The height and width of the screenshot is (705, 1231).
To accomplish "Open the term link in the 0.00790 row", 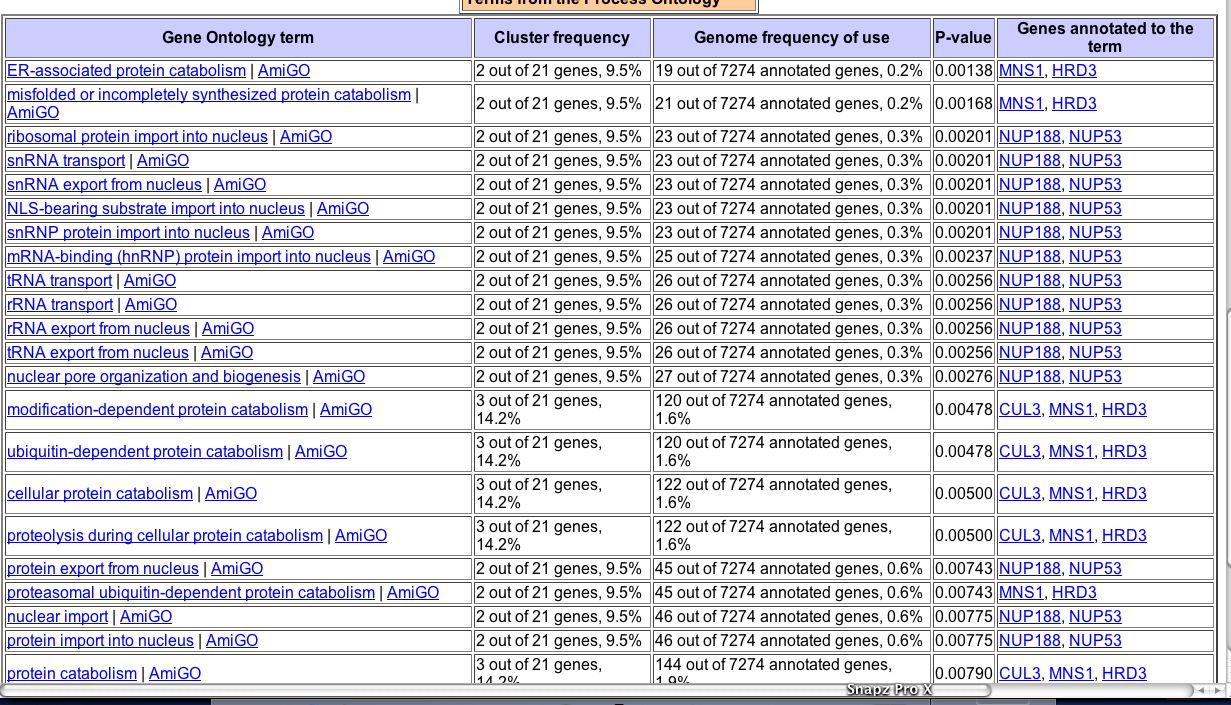I will [x=72, y=674].
